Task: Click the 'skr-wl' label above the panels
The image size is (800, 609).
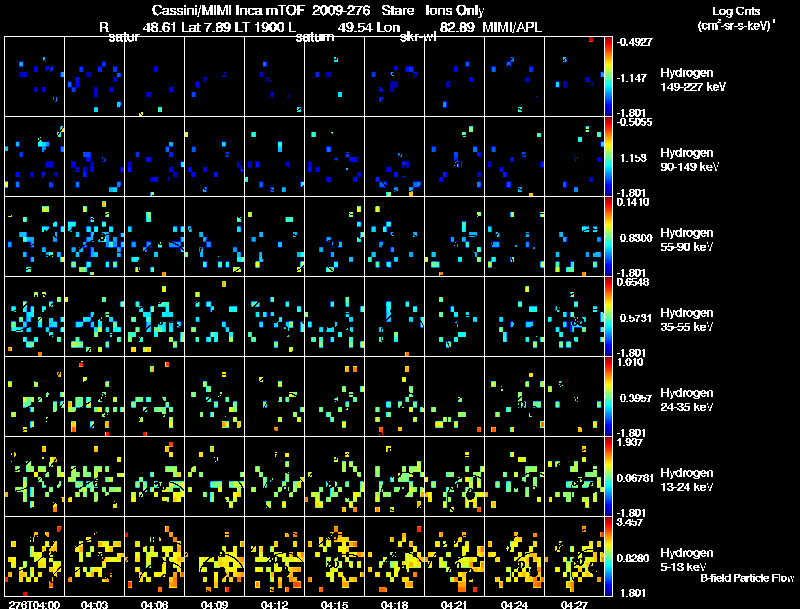Action: click(x=418, y=37)
